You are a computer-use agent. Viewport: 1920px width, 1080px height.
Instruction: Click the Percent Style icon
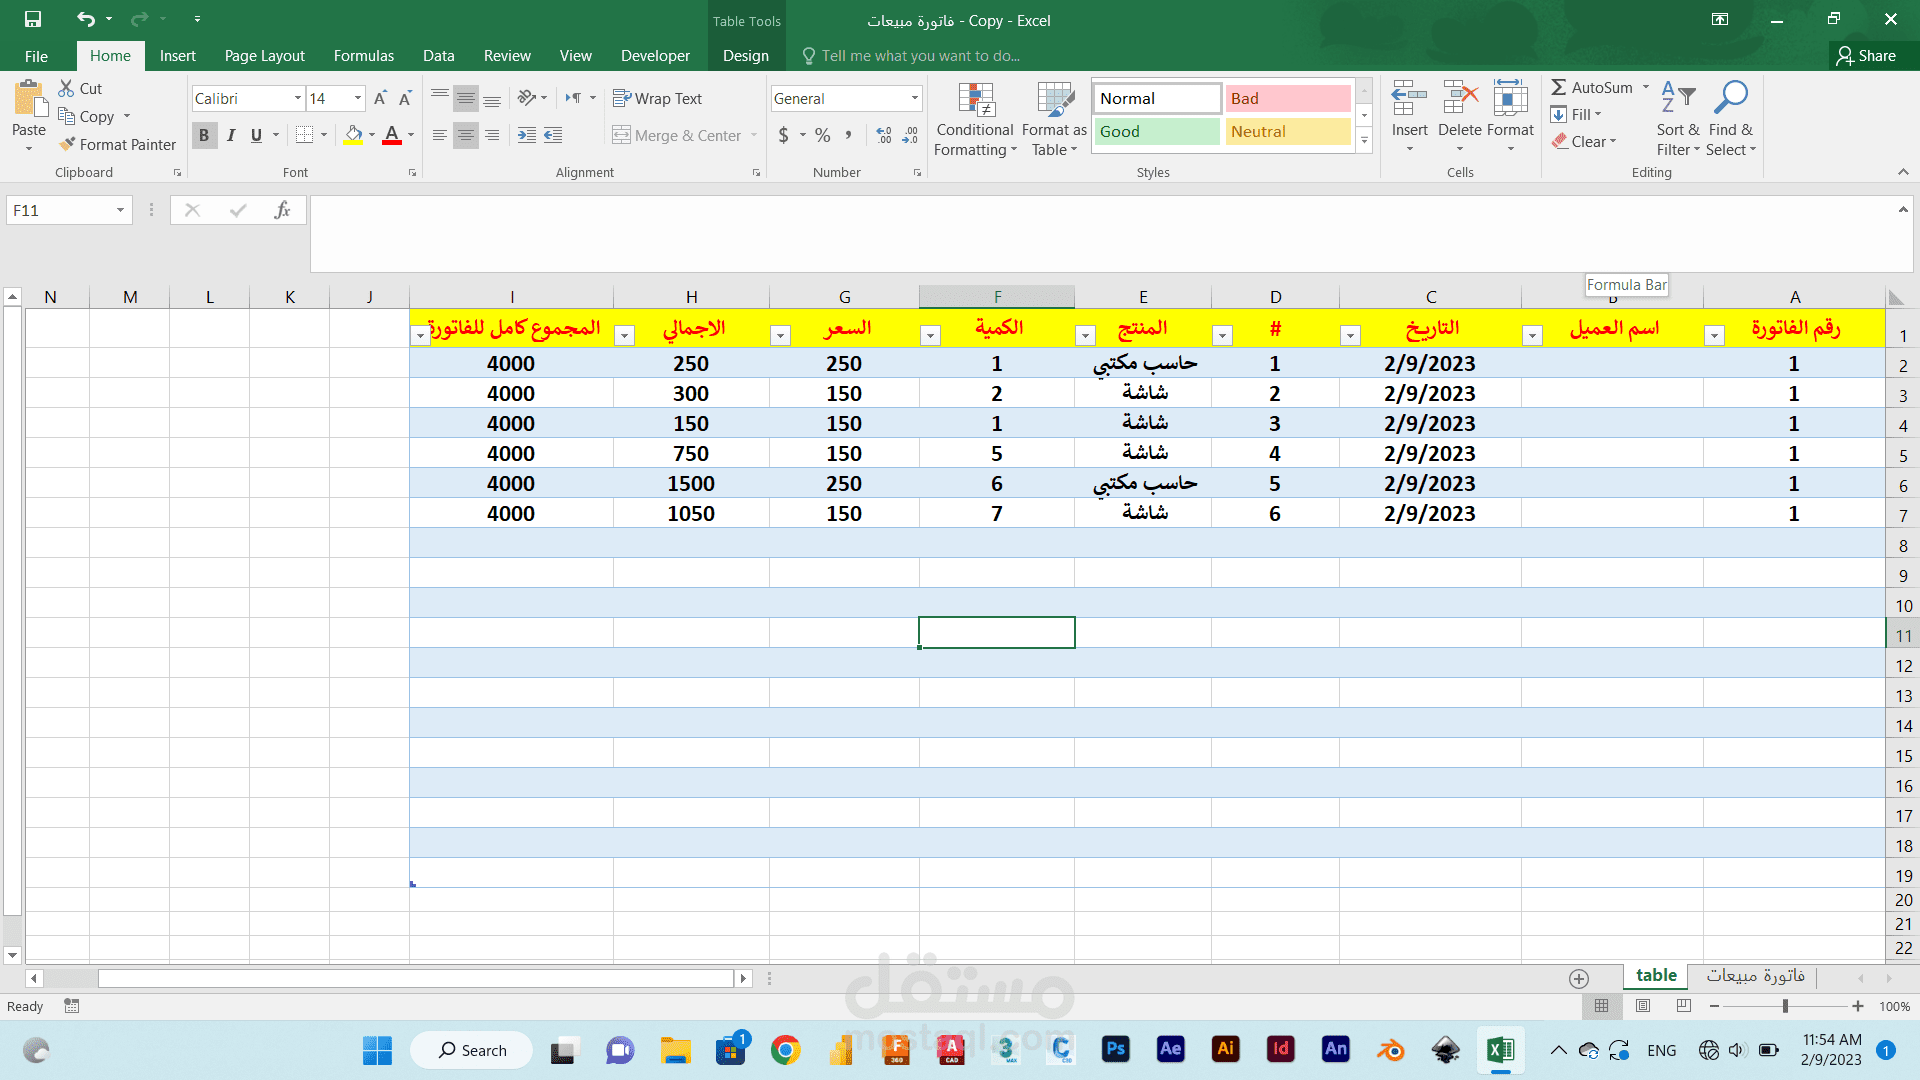click(x=822, y=135)
